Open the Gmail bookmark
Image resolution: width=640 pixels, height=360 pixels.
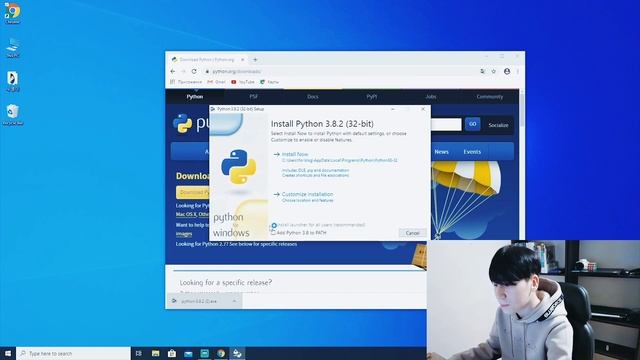(x=216, y=82)
